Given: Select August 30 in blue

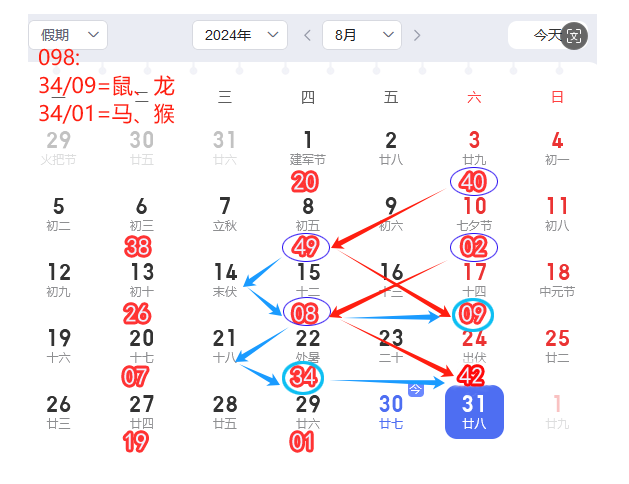Looking at the screenshot, I should [391, 411].
